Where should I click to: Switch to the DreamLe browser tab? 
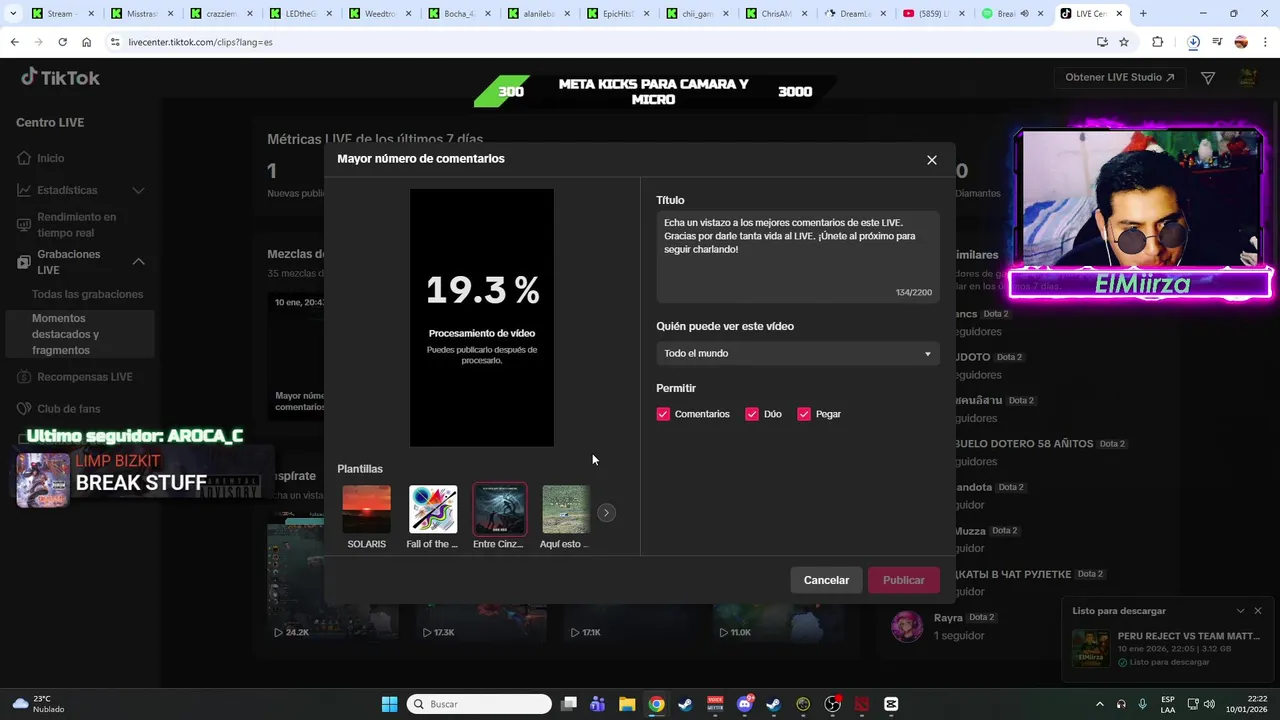(855, 14)
